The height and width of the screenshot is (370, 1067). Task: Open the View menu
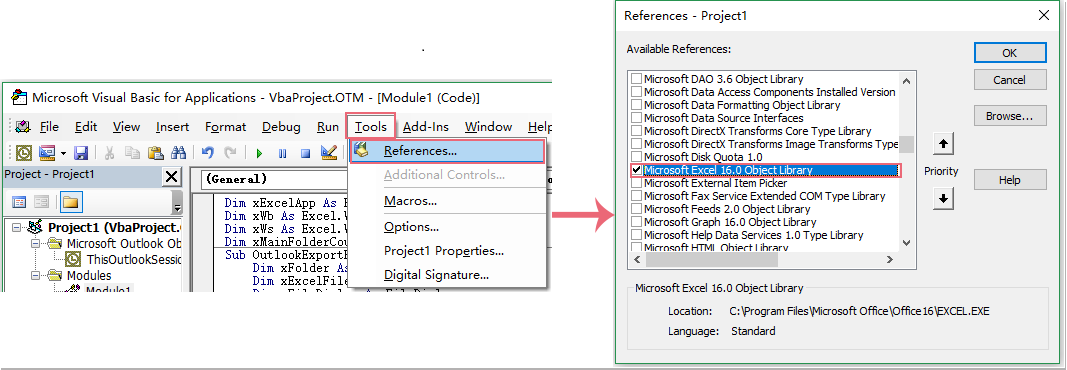126,127
